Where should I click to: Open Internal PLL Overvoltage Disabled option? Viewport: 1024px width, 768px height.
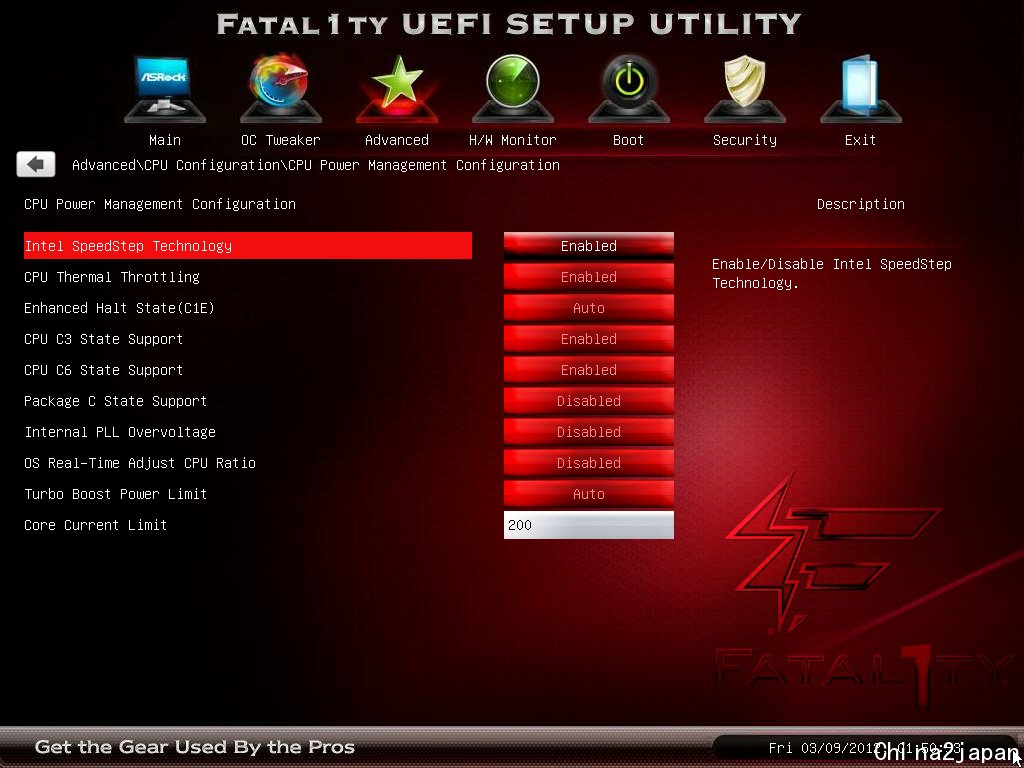click(x=588, y=432)
